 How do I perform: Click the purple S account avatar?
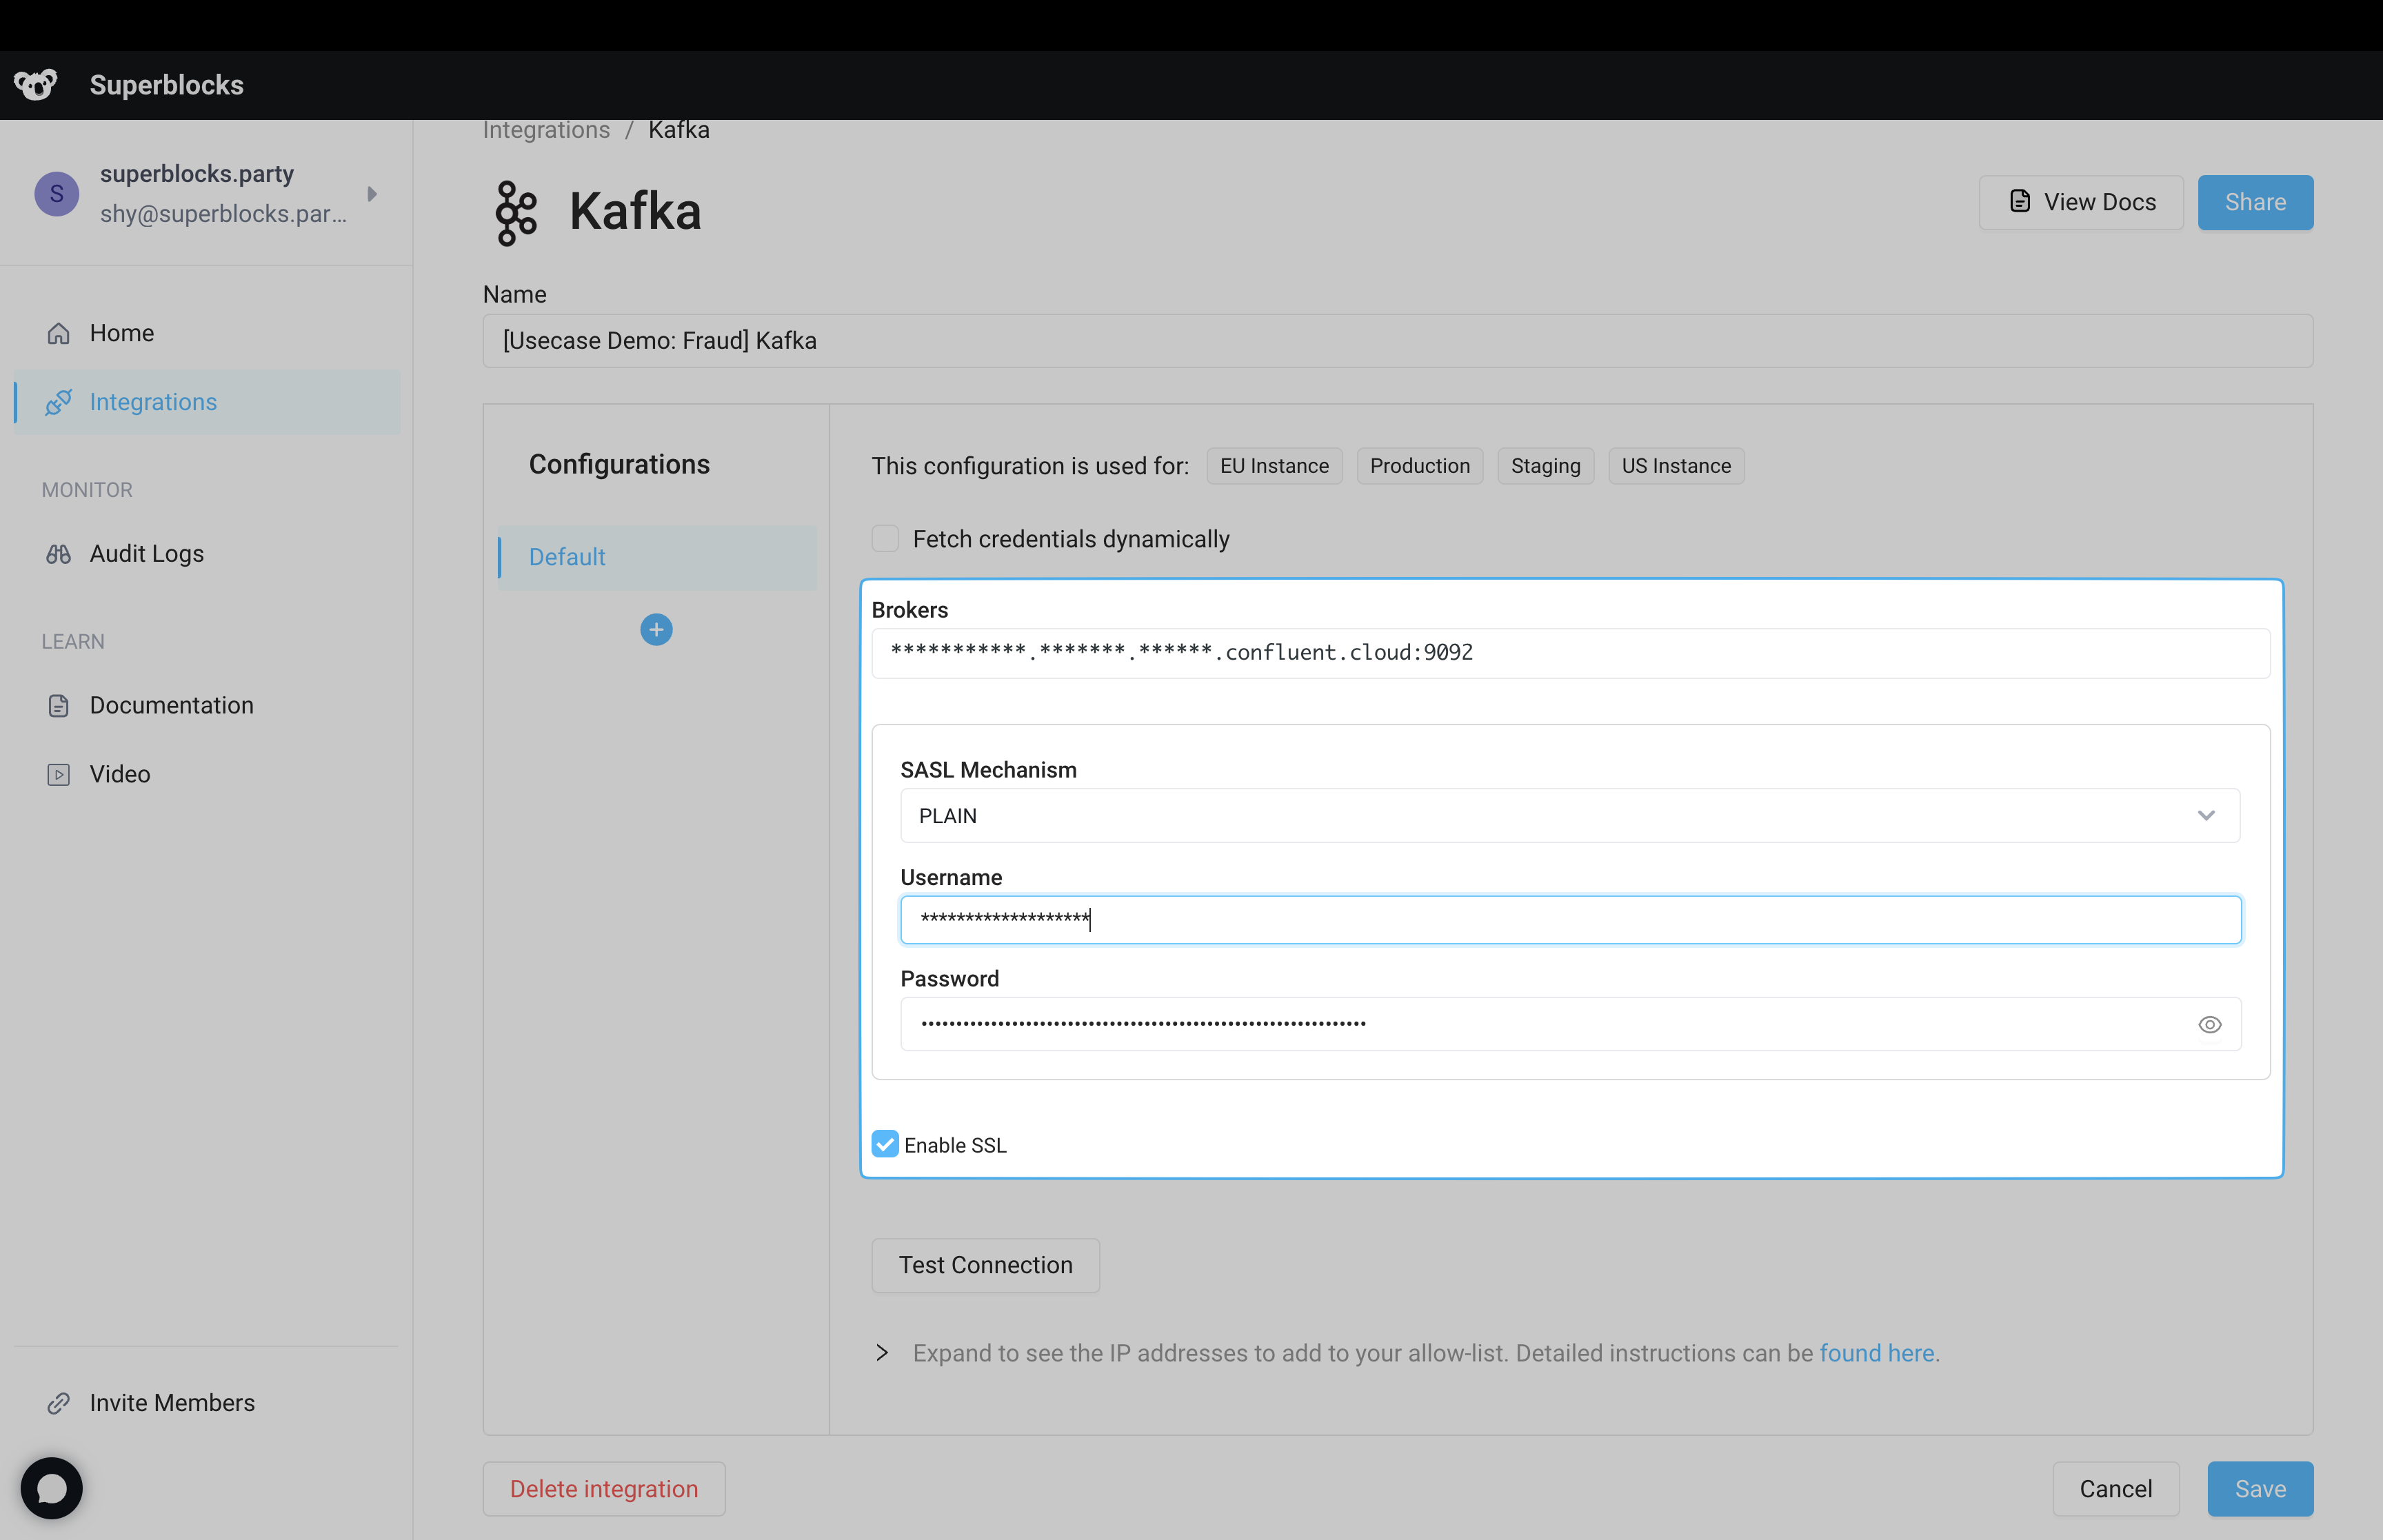point(57,193)
